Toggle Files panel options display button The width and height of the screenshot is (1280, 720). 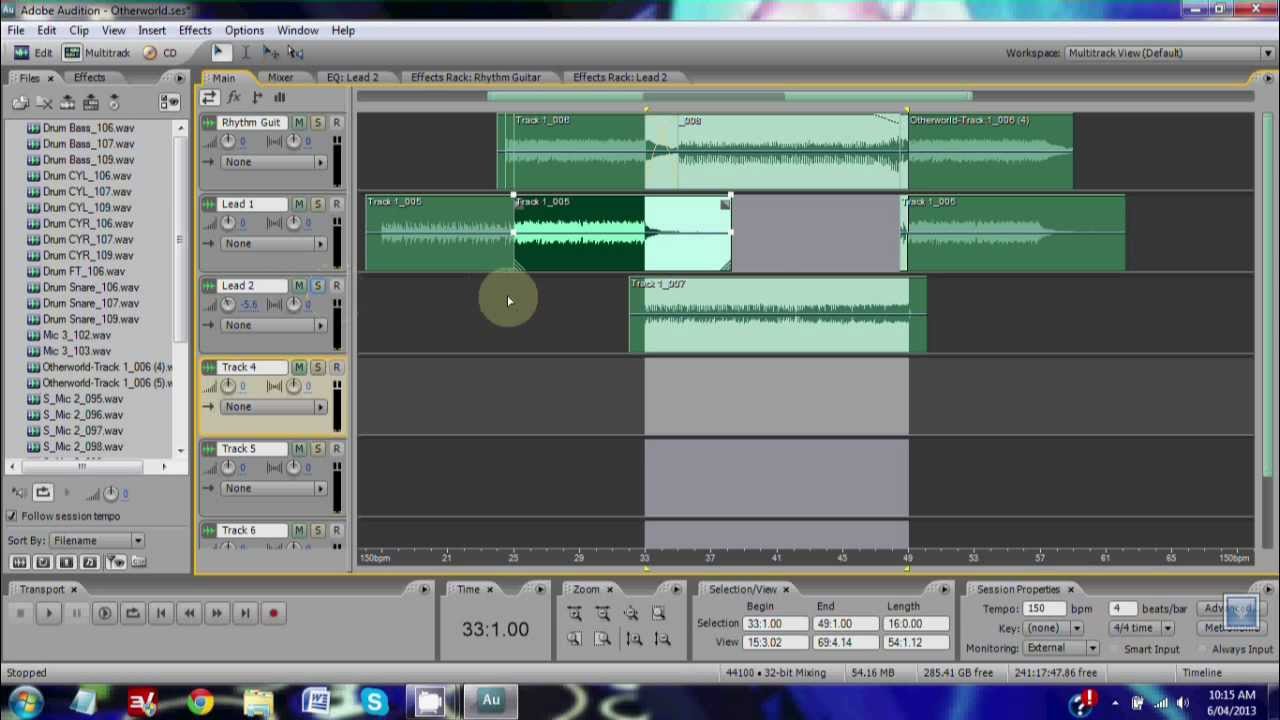point(169,102)
